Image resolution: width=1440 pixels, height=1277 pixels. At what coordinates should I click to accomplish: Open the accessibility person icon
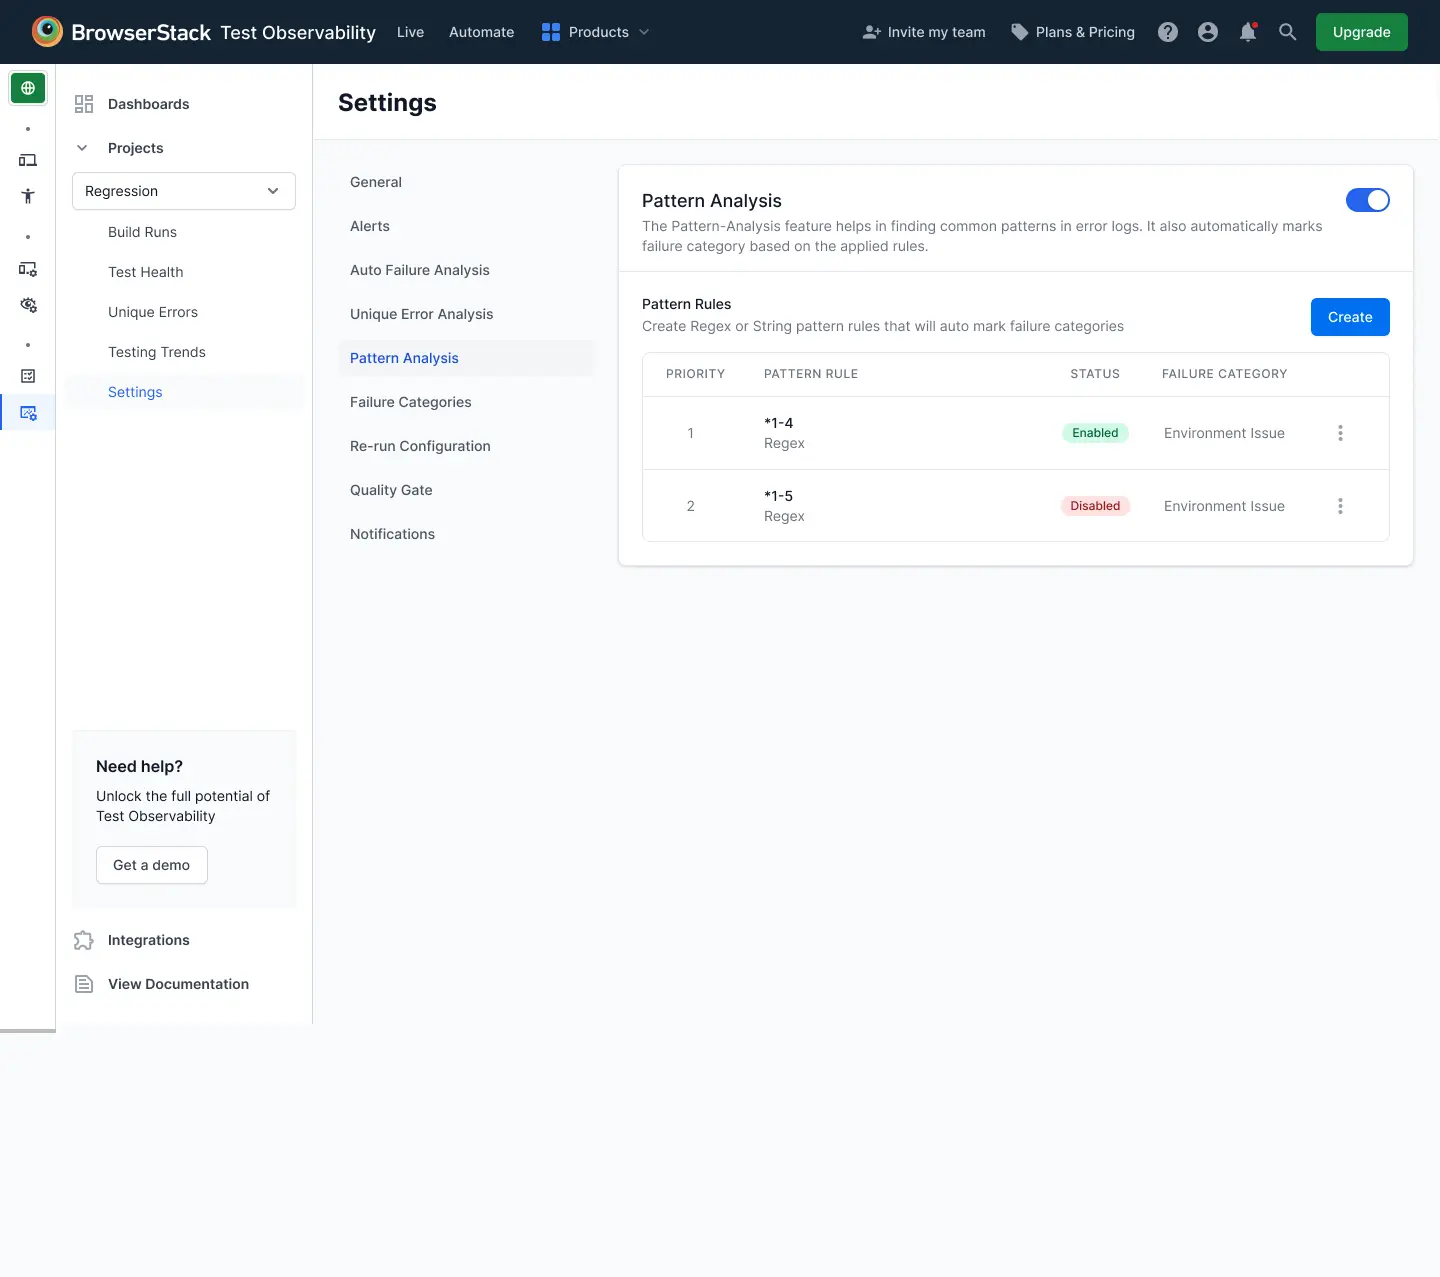(28, 196)
